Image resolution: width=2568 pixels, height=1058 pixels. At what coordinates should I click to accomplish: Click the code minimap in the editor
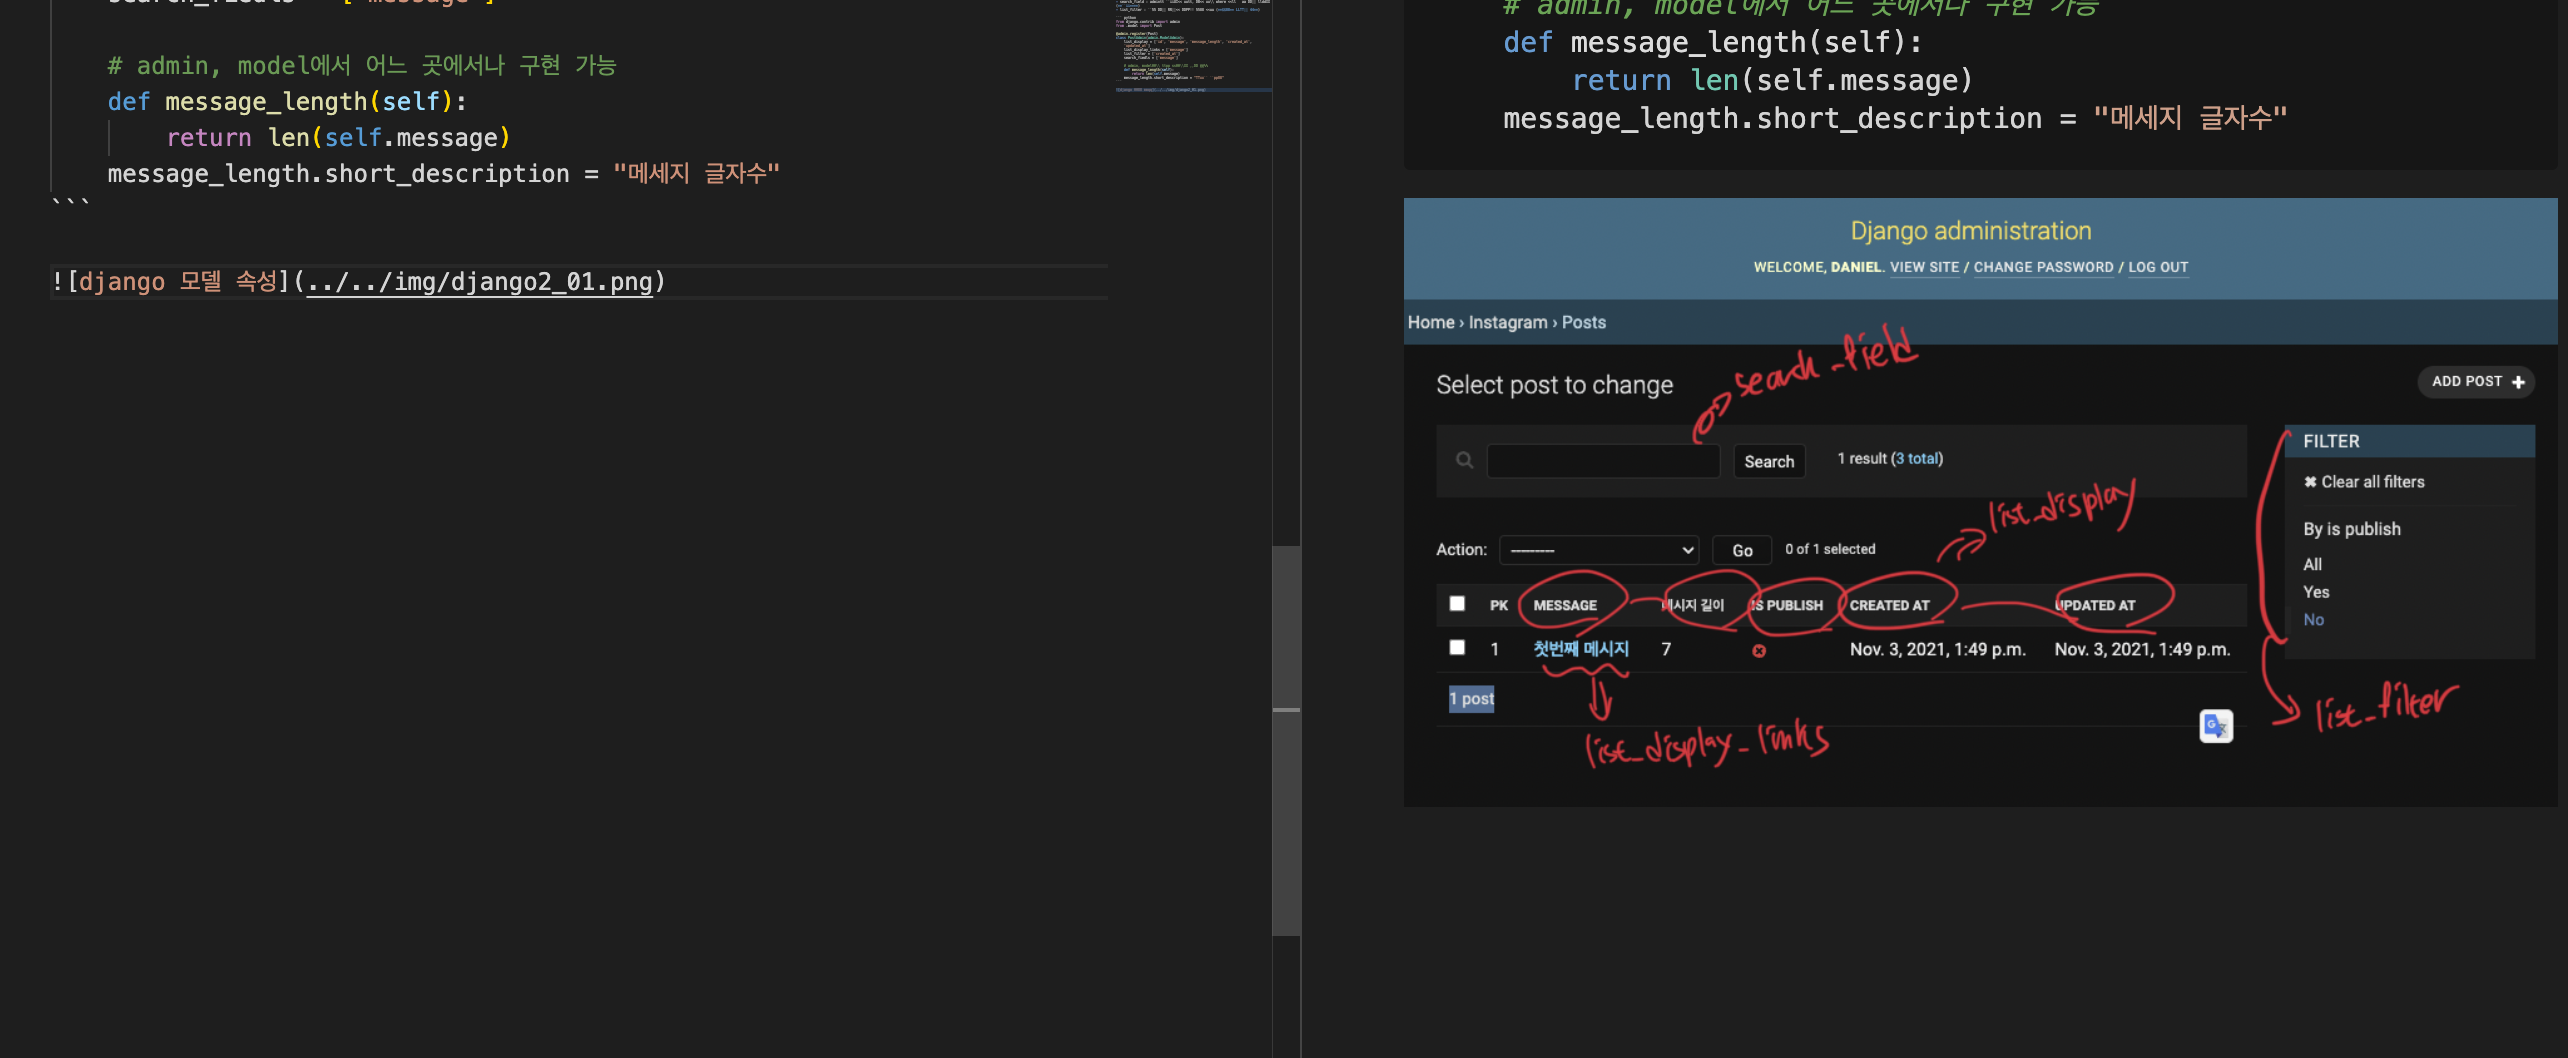click(x=1193, y=46)
